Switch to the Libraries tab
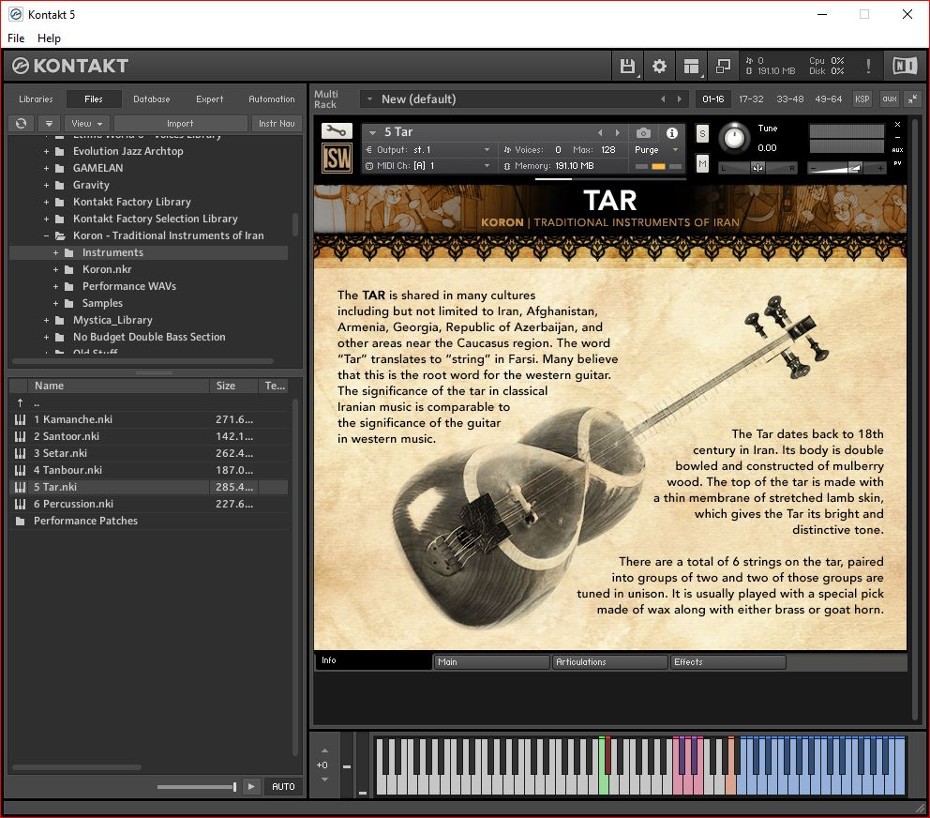Image resolution: width=930 pixels, height=818 pixels. click(x=36, y=99)
